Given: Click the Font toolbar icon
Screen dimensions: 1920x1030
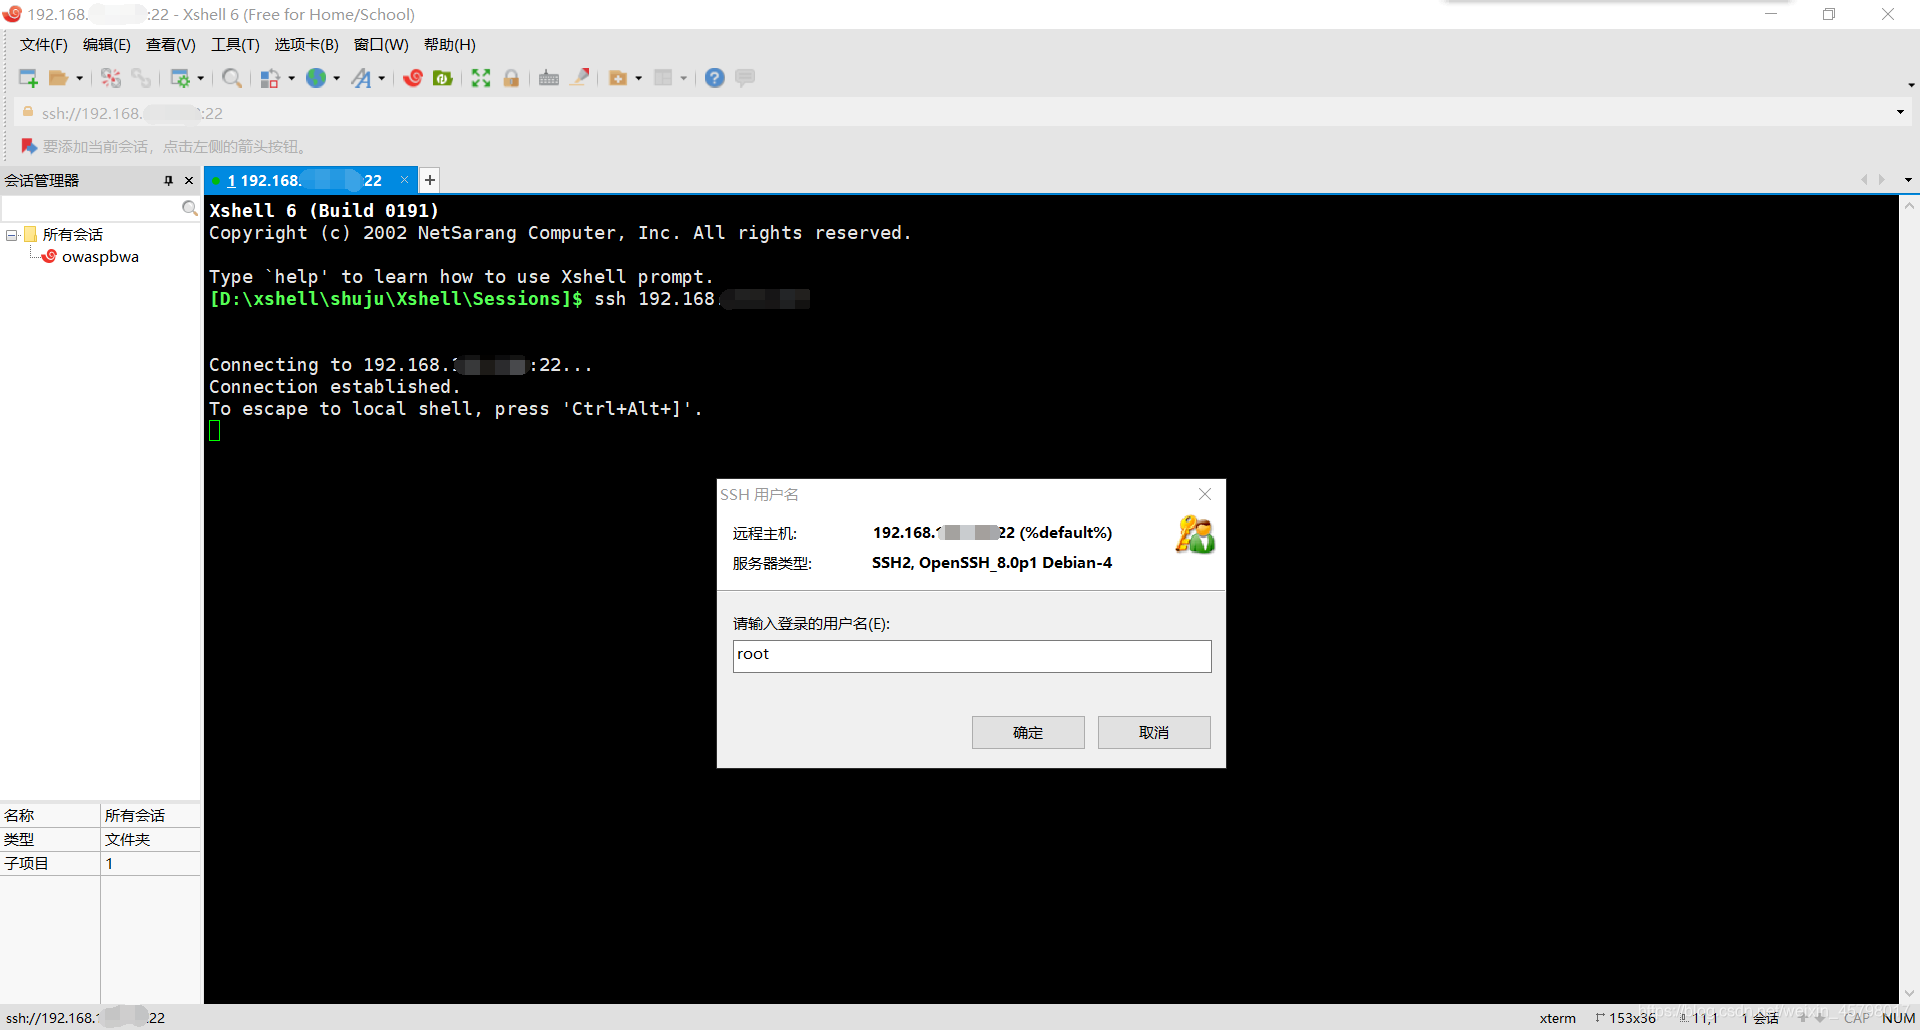Looking at the screenshot, I should 361,78.
